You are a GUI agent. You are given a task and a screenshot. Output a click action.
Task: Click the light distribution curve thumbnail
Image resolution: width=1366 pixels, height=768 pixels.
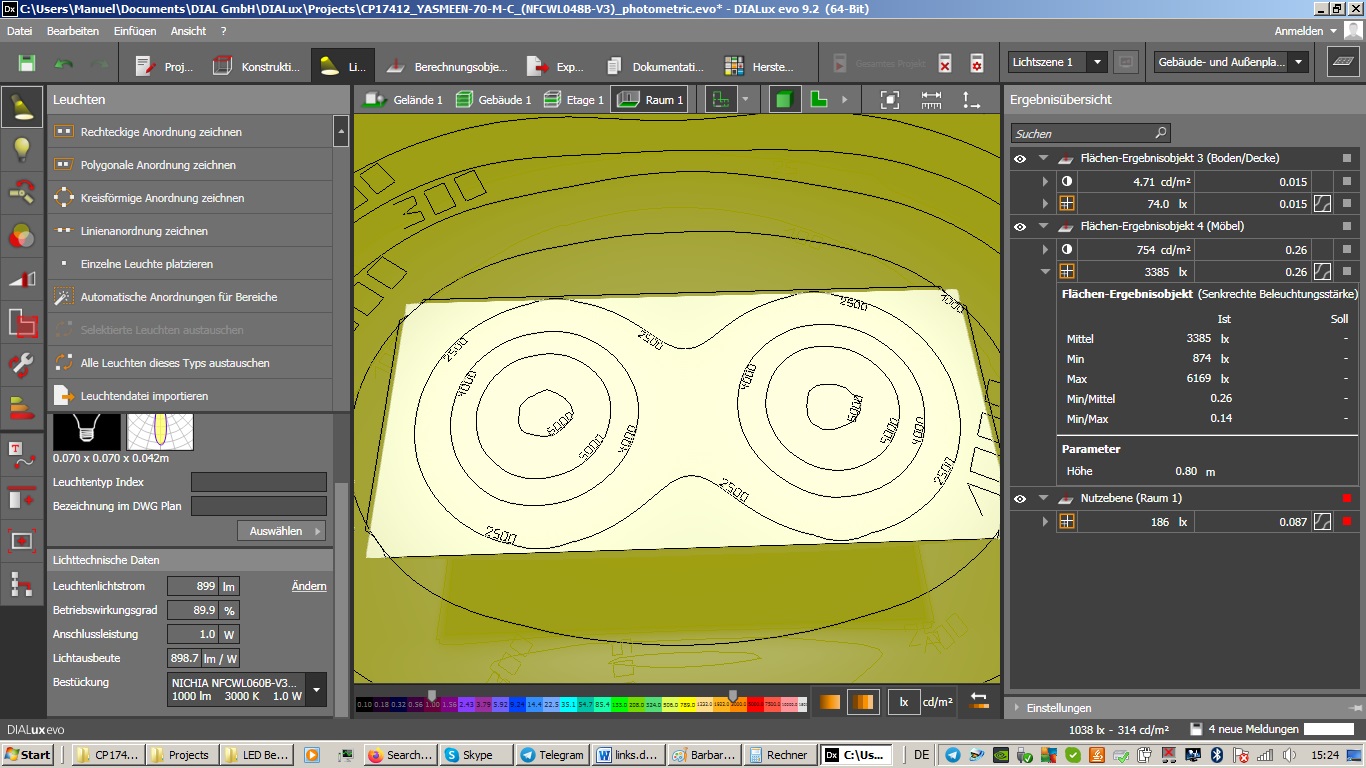tap(160, 431)
